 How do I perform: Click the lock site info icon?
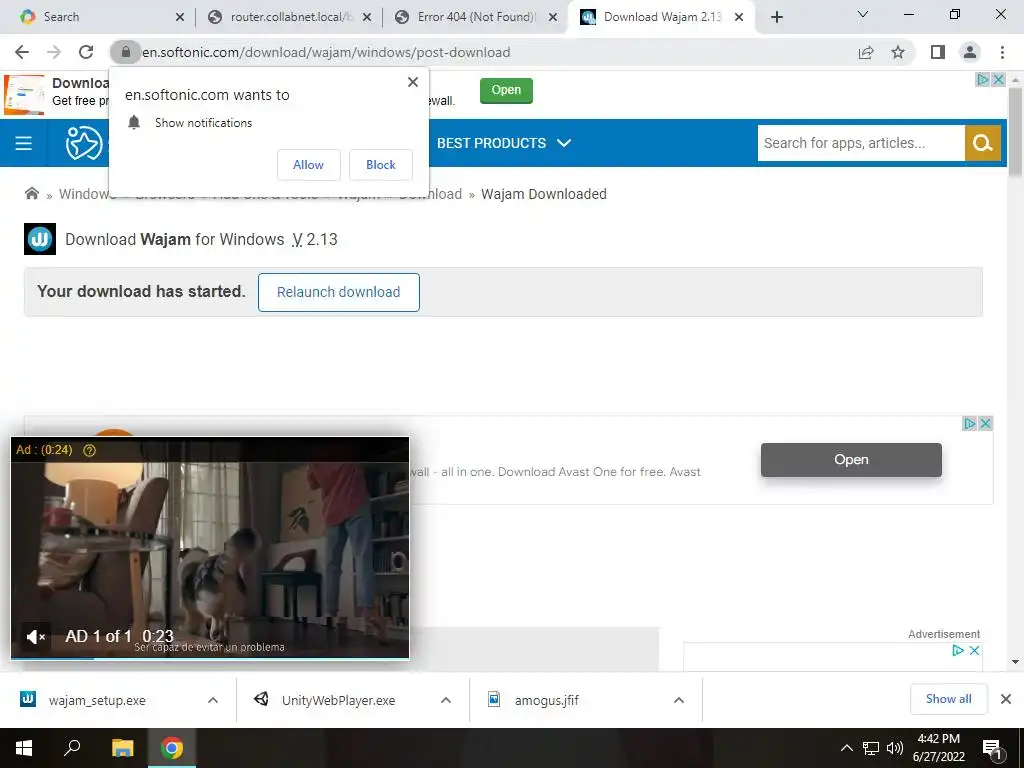(126, 52)
